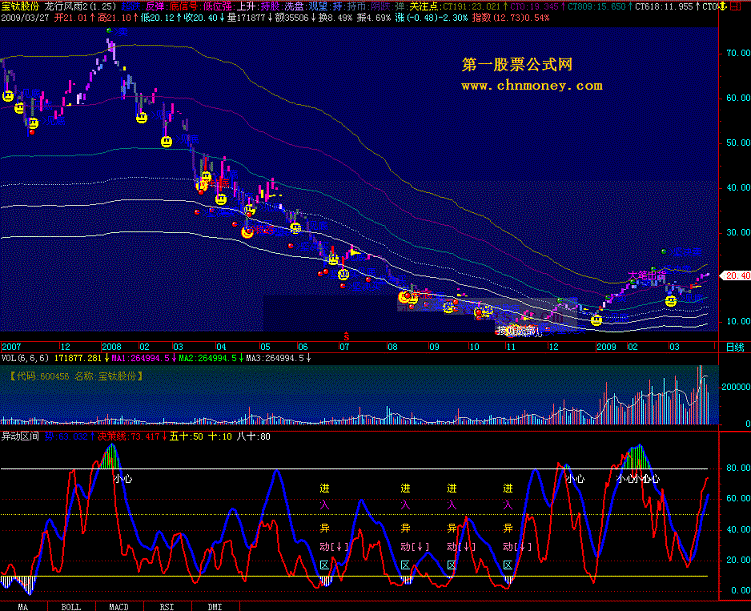Click the 20.40 current price tag
751x611 pixels.
click(736, 275)
